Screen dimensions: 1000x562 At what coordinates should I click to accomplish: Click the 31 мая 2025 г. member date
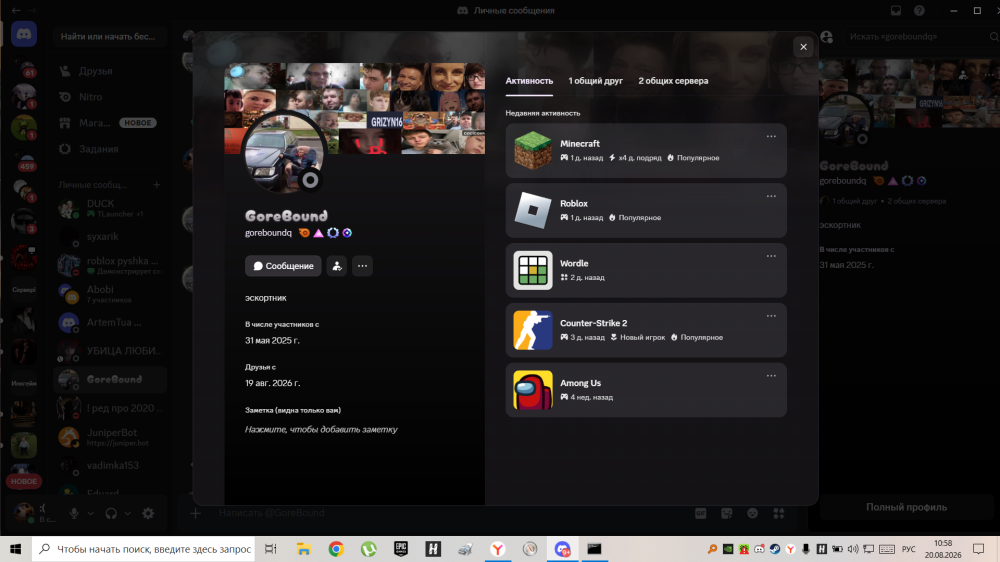point(272,341)
